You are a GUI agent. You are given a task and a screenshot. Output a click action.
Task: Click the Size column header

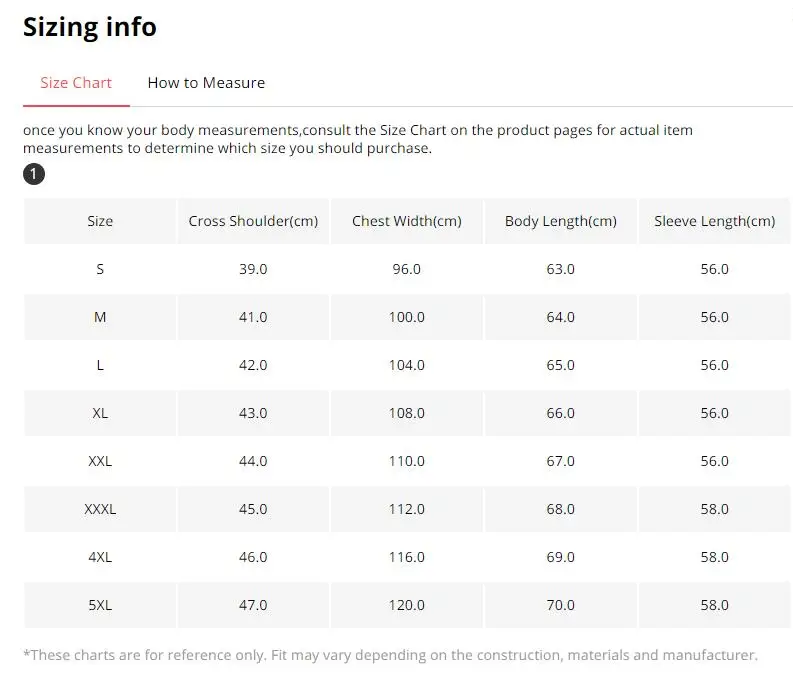pyautogui.click(x=100, y=221)
